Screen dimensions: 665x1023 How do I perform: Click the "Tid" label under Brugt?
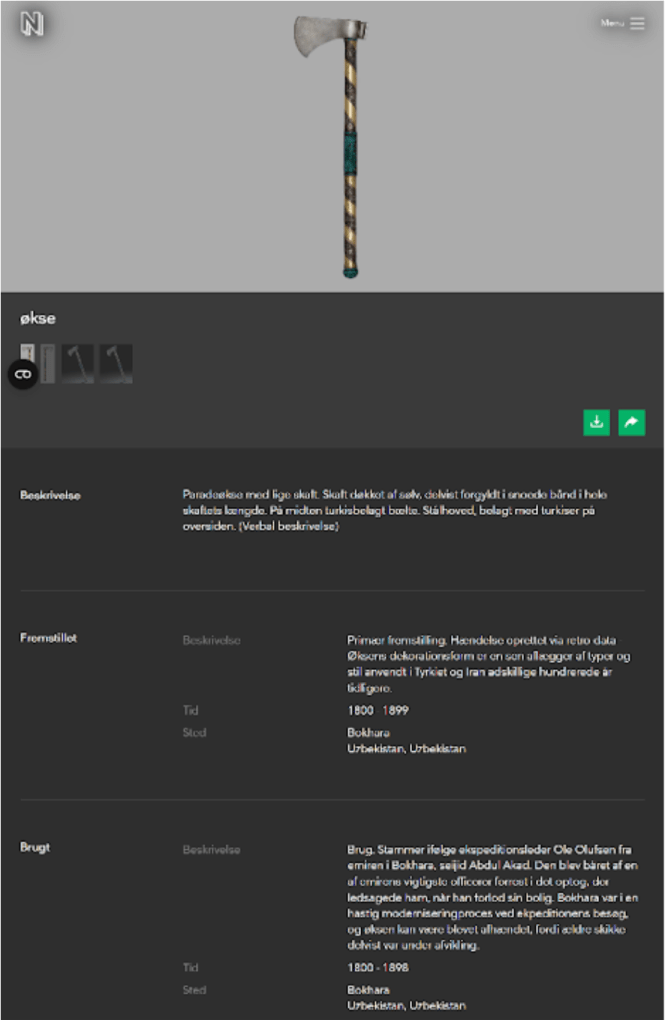(190, 968)
